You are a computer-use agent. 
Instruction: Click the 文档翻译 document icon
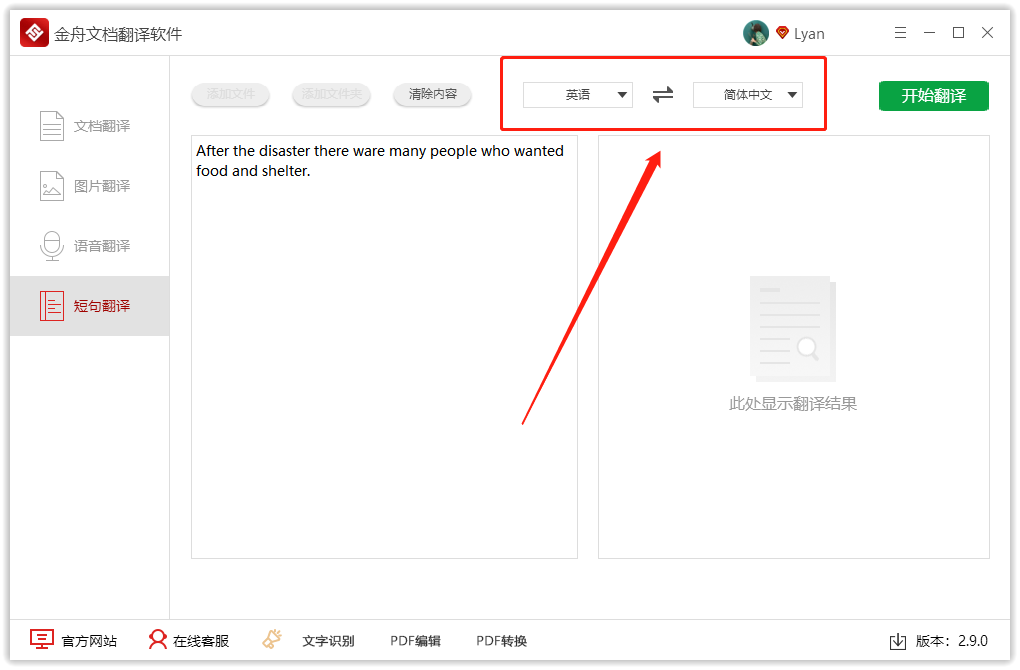51,126
